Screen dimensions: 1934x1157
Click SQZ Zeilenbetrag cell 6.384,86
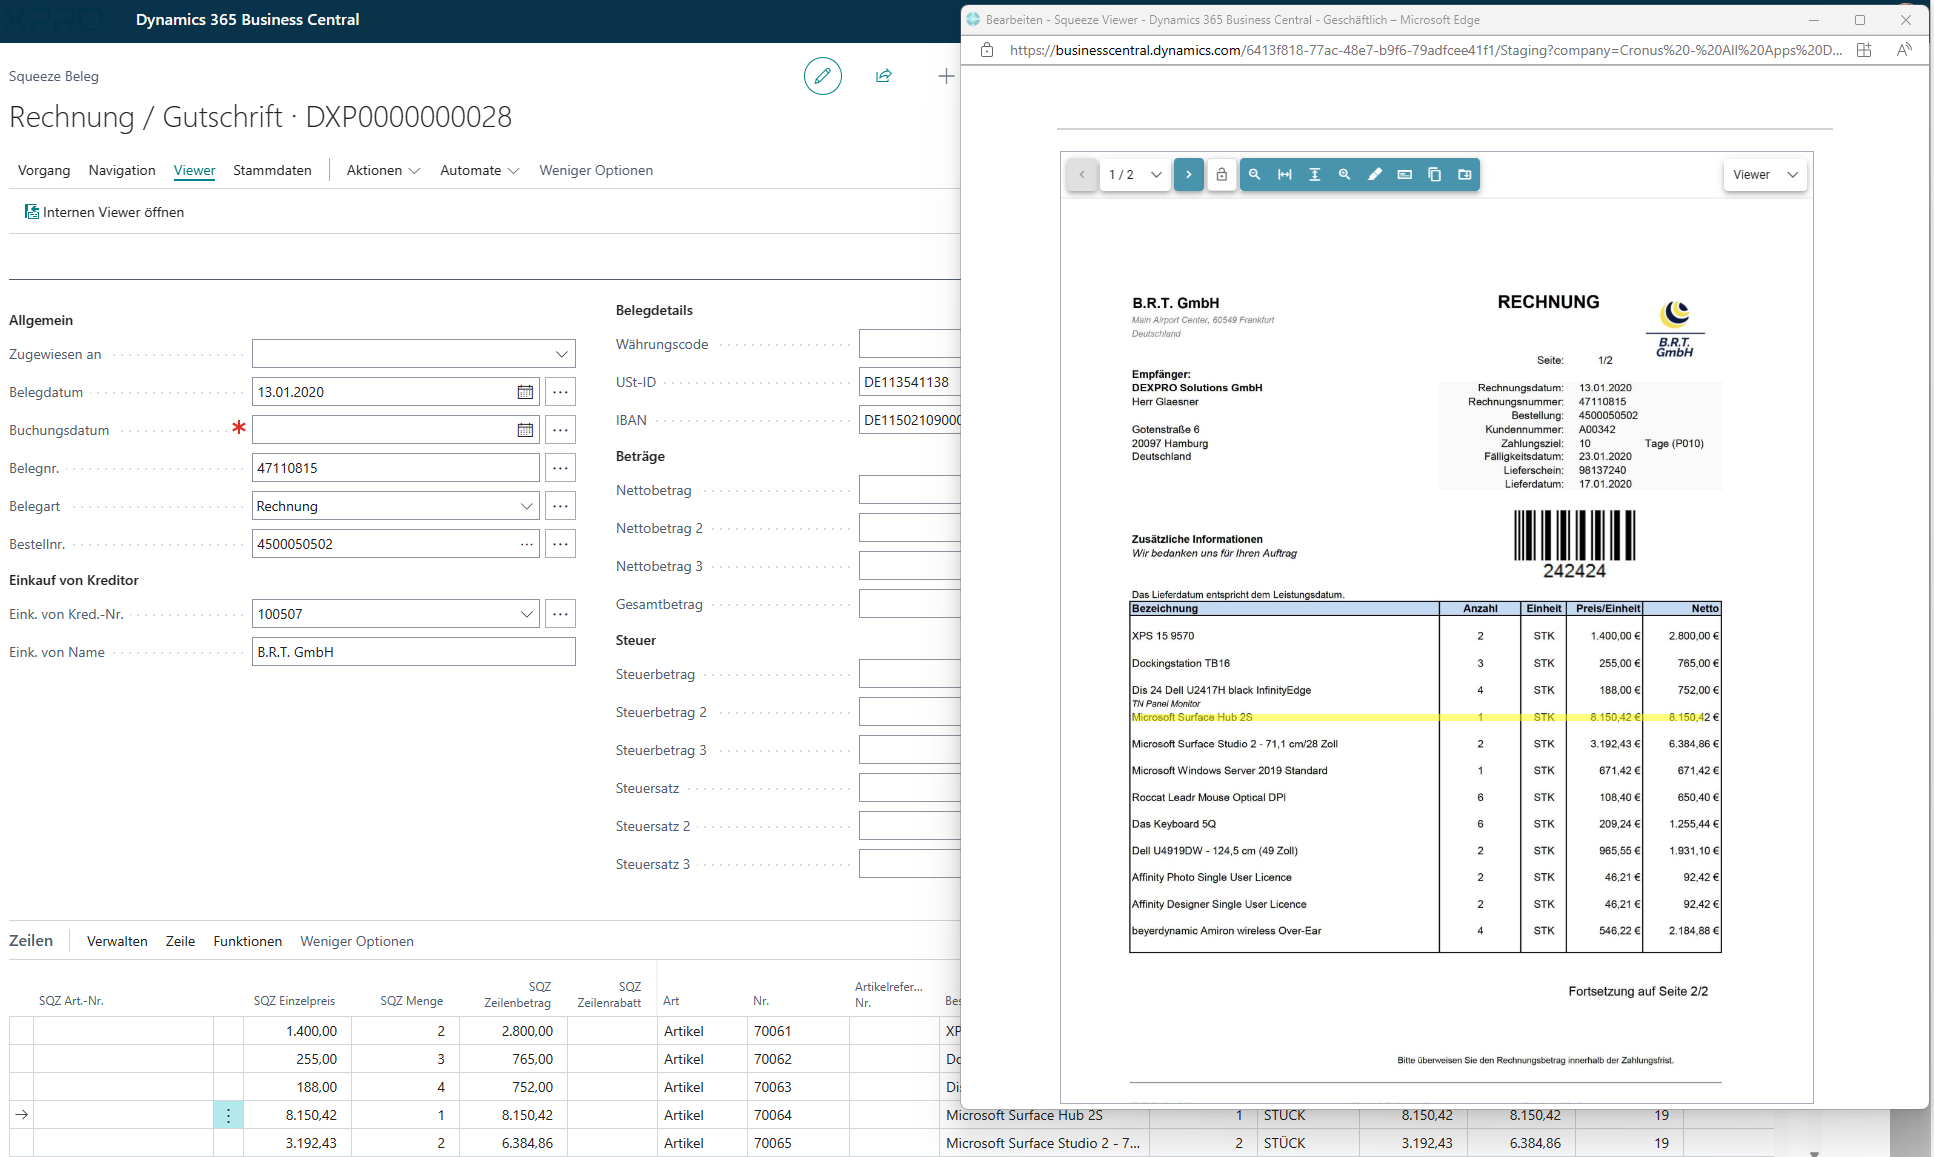click(x=514, y=1143)
